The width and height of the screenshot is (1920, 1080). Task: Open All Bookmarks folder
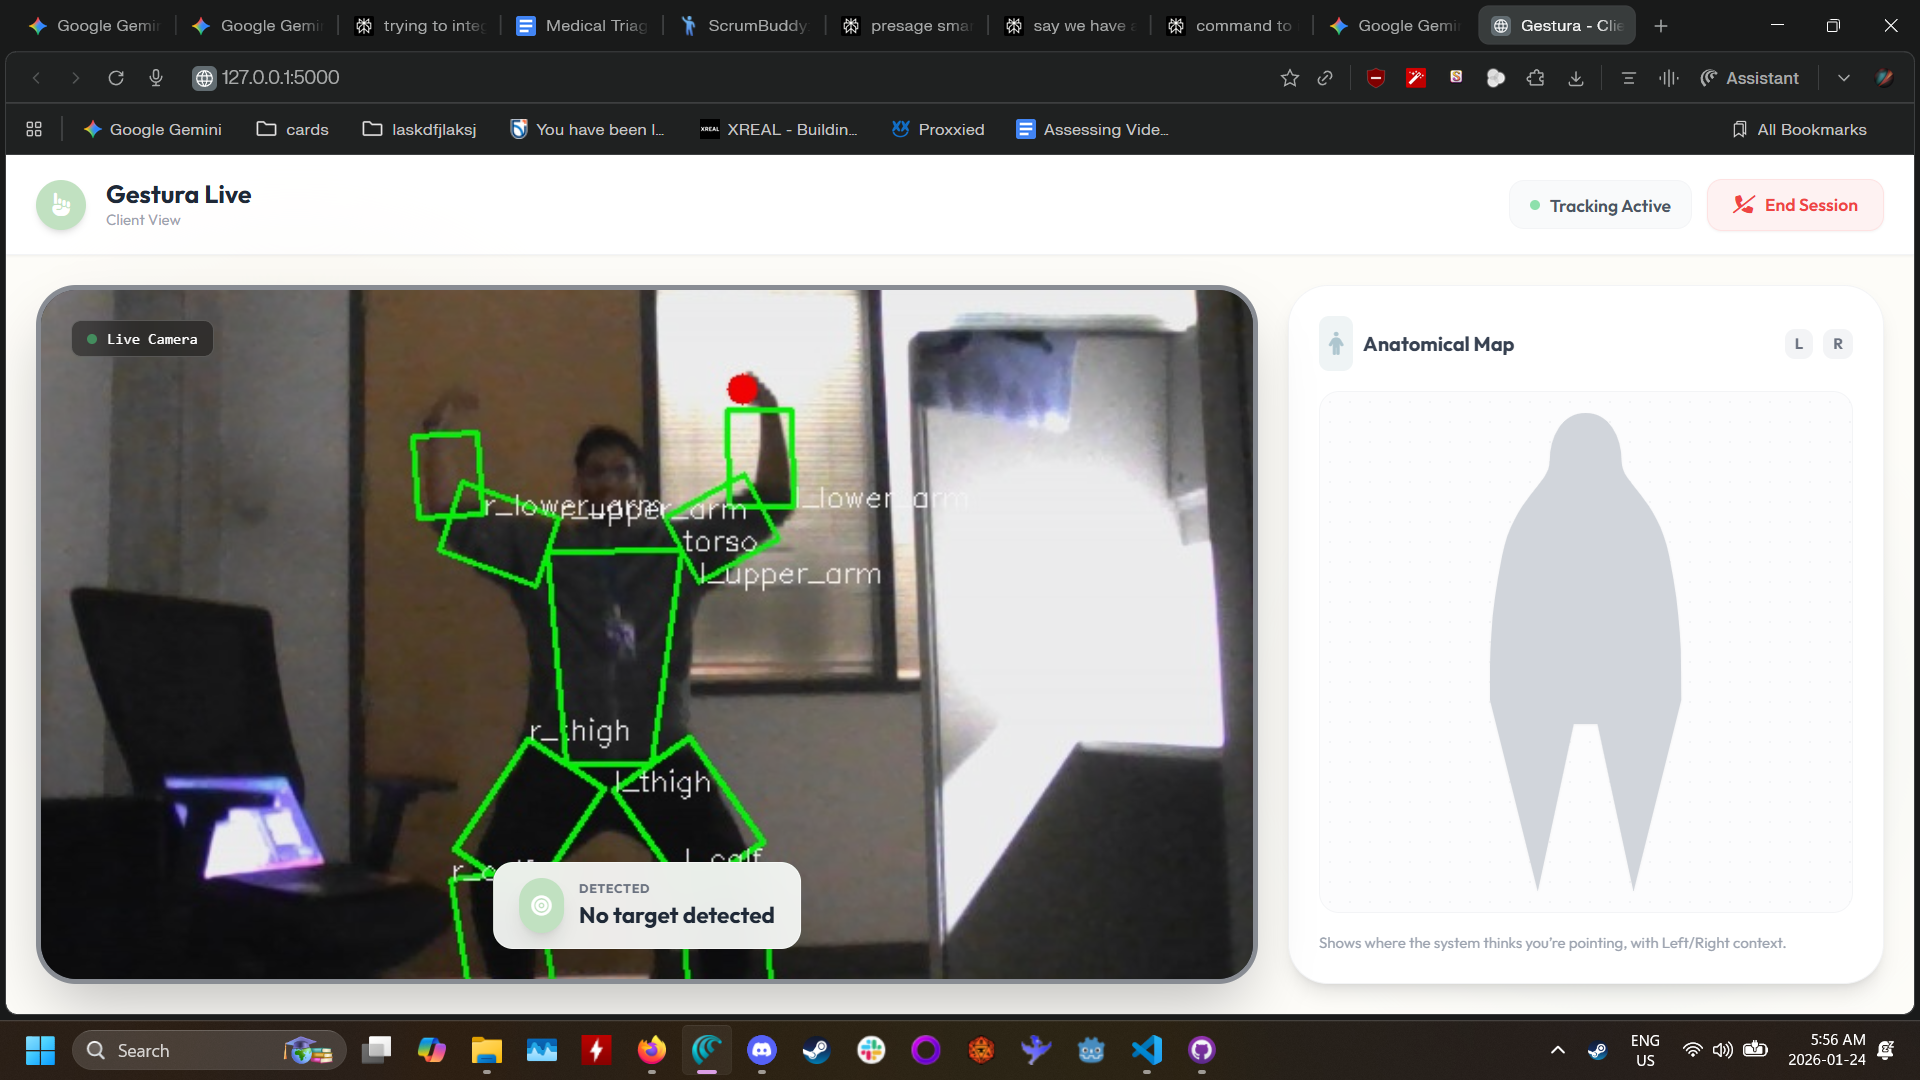[1799, 129]
